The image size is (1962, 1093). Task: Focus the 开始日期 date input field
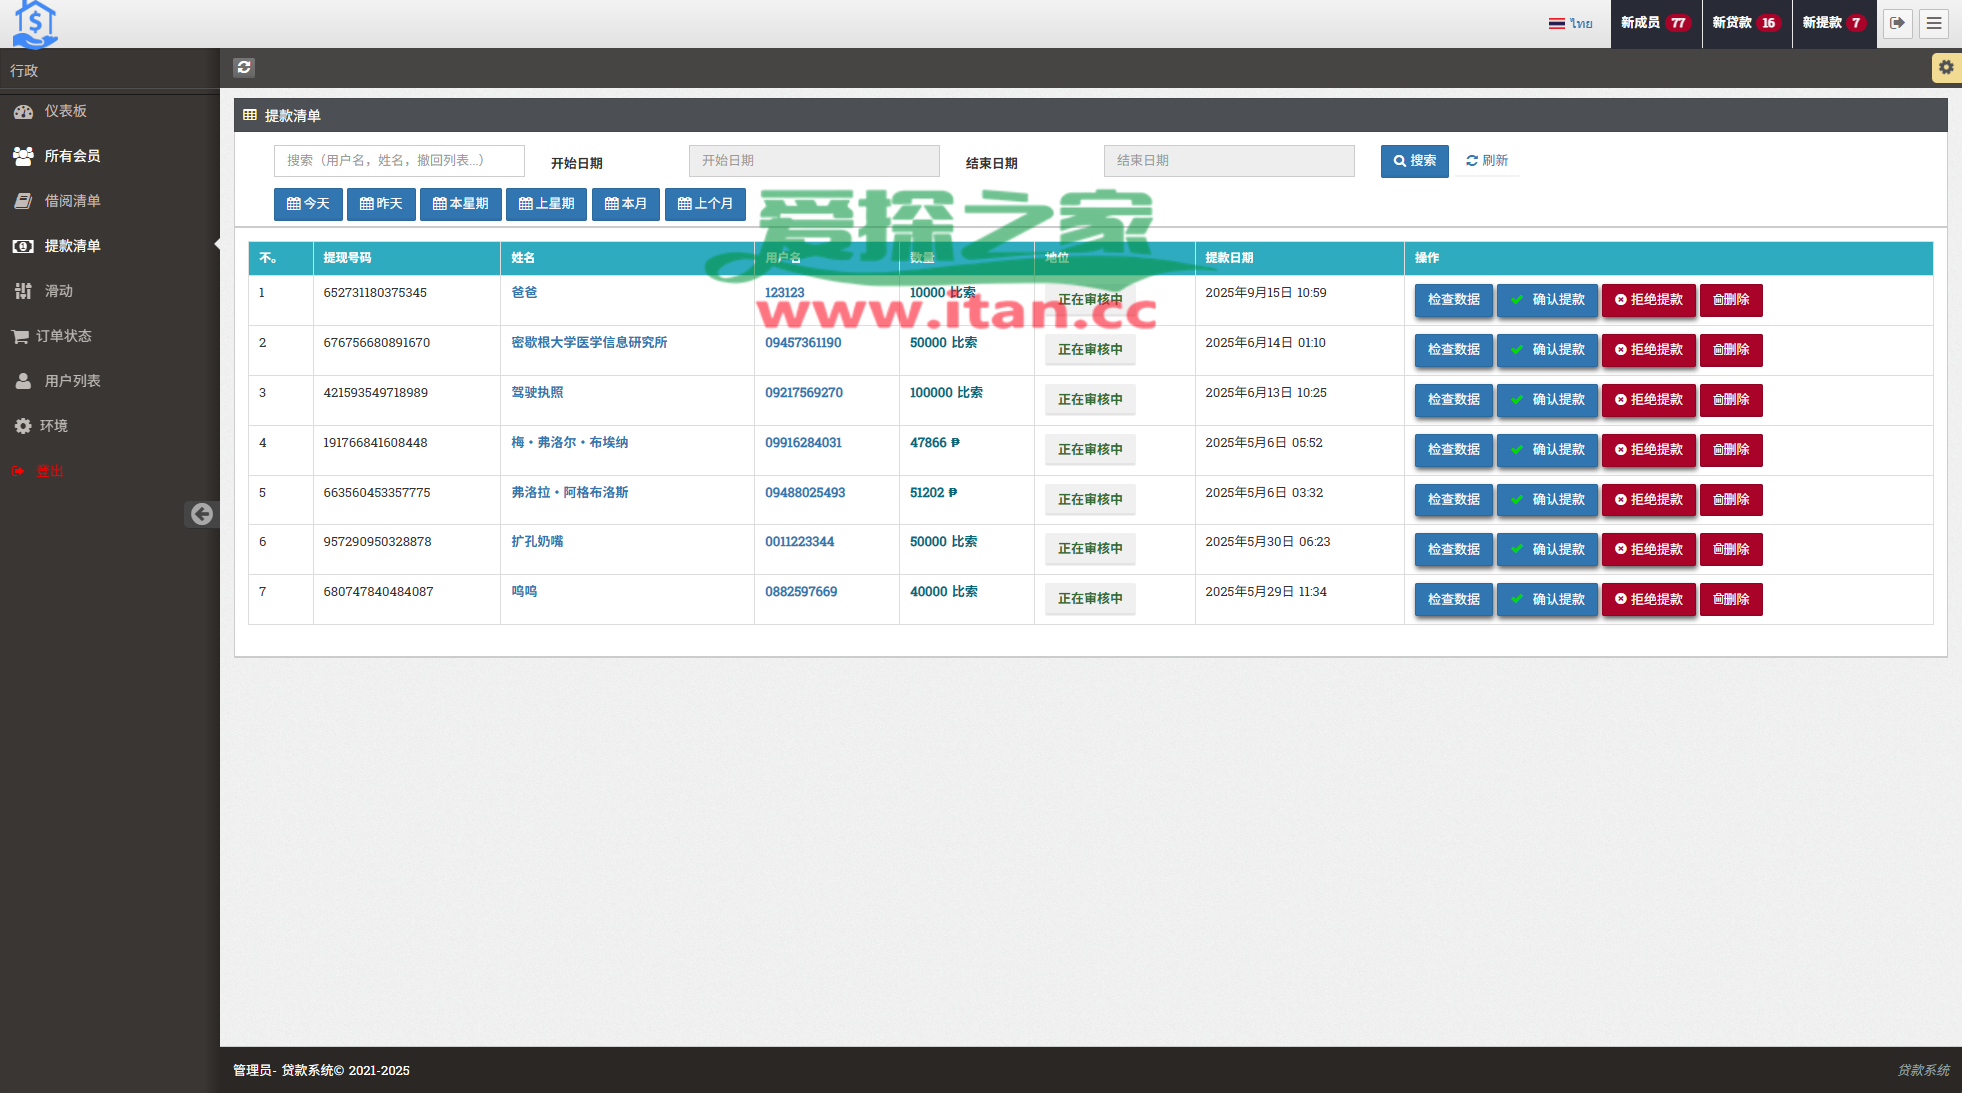tap(813, 161)
